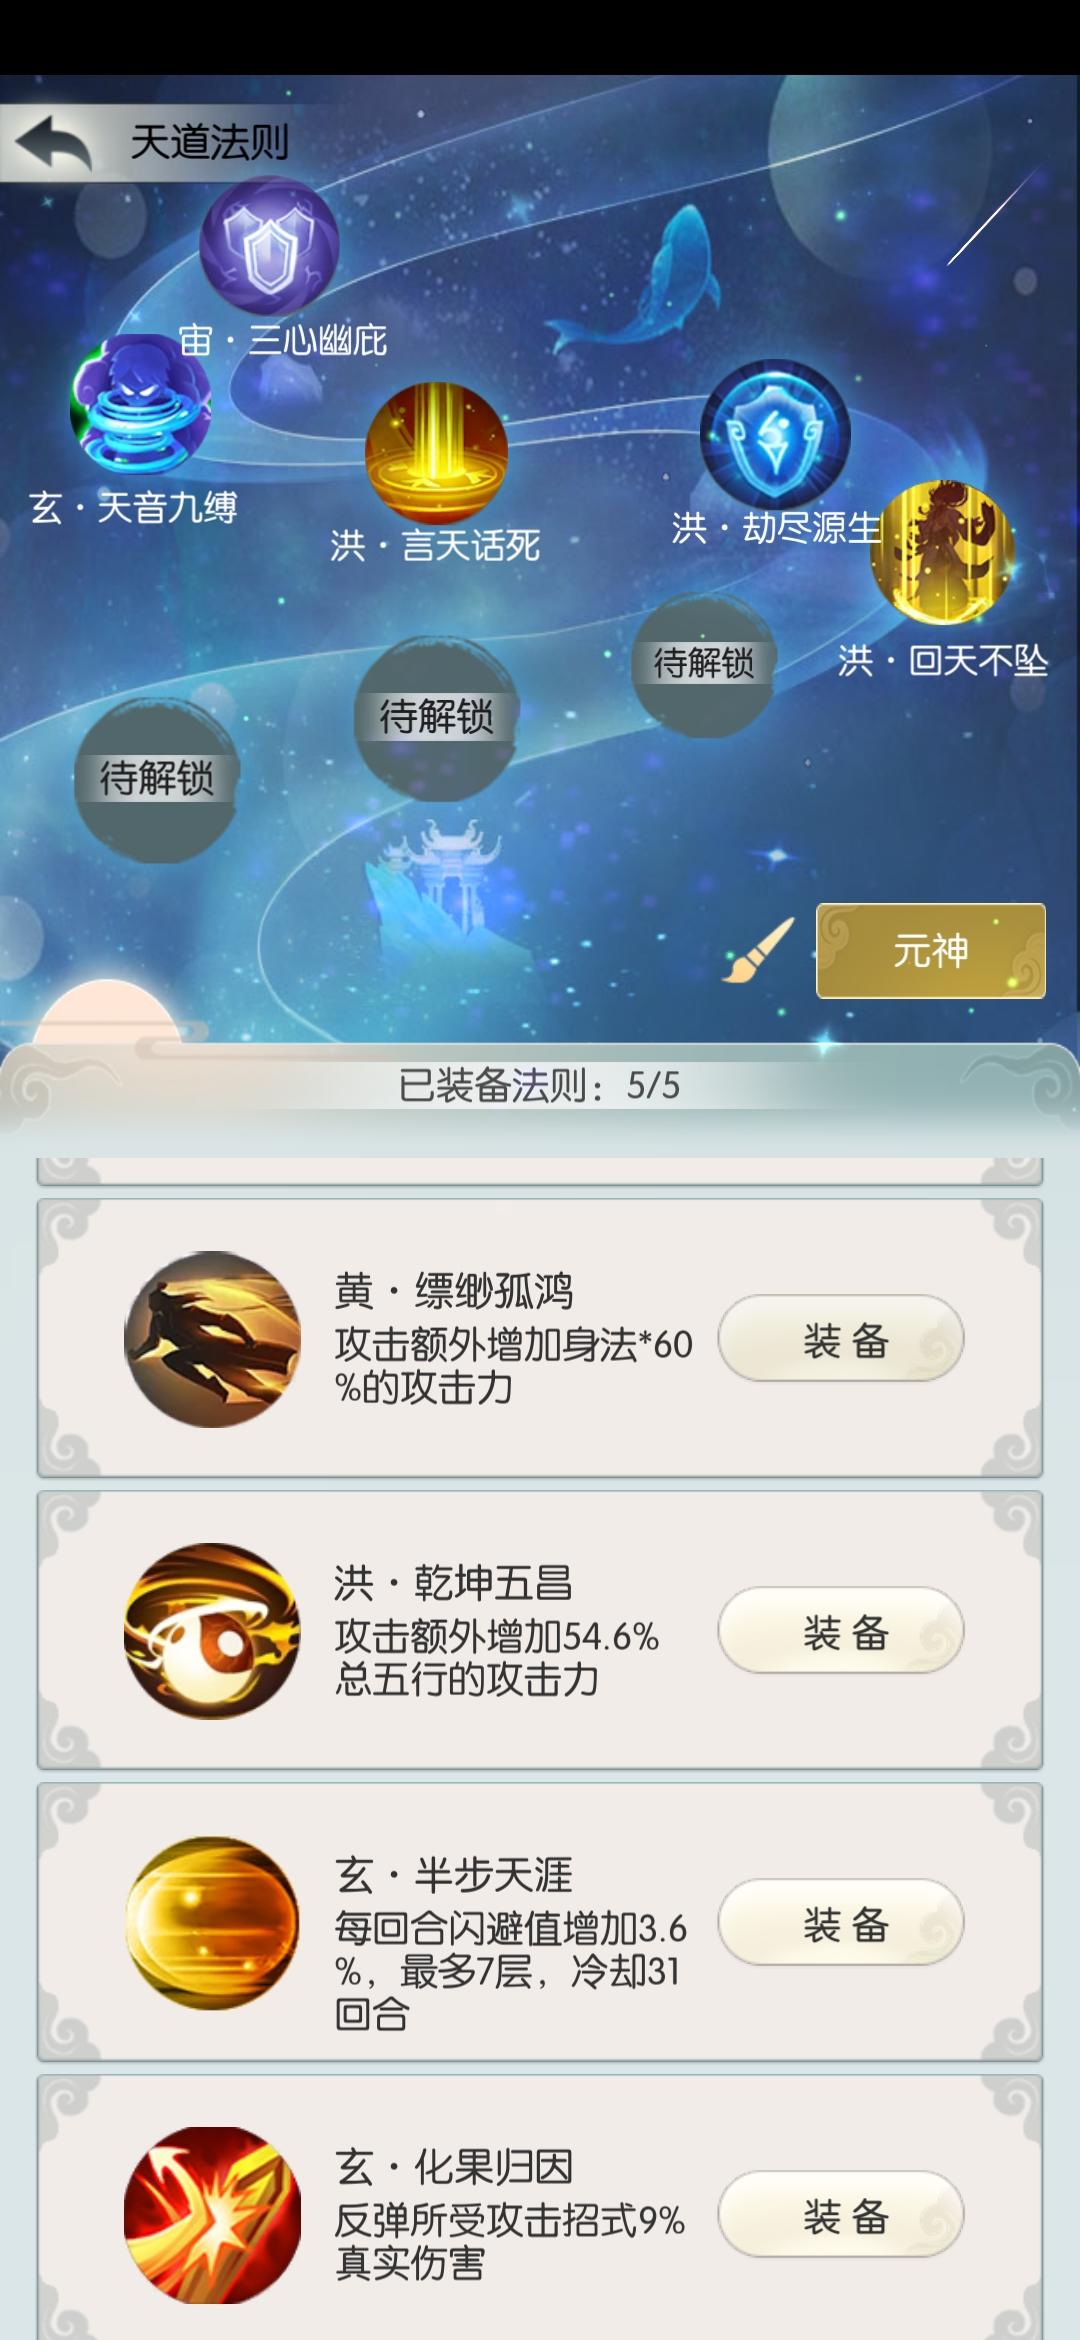This screenshot has height=2340, width=1080.
Task: Select the 洪·回天不坠 golden figure orb
Action: [942, 552]
